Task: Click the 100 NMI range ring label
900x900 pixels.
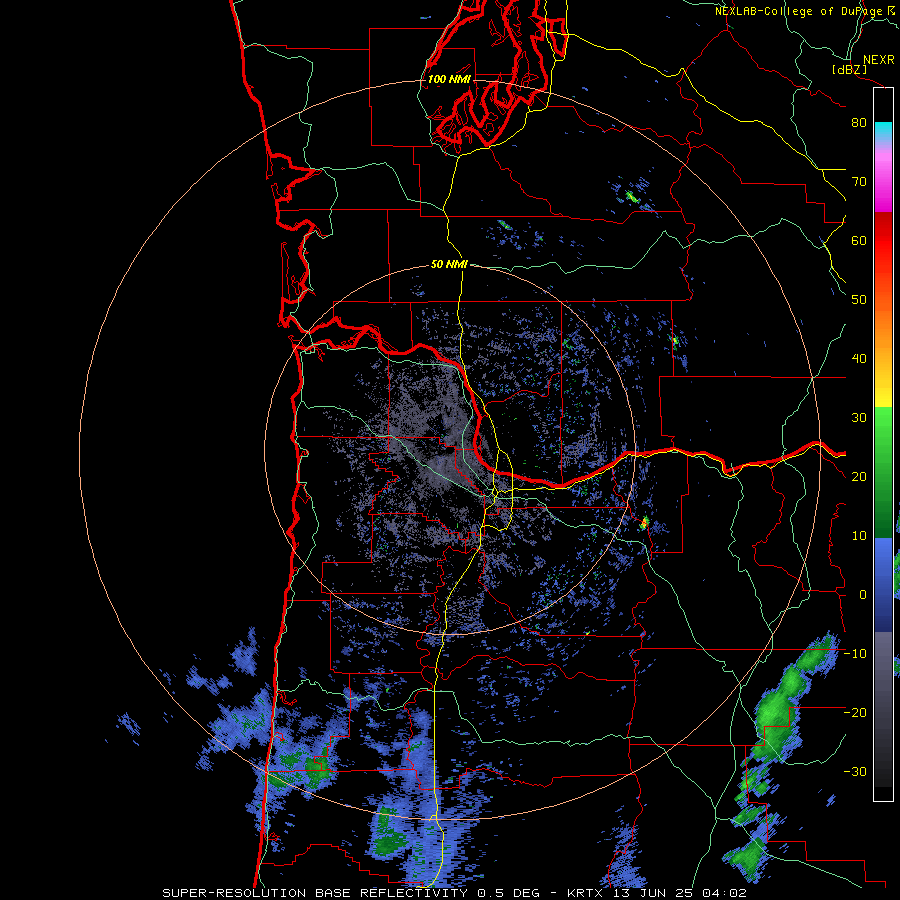Action: pyautogui.click(x=449, y=79)
